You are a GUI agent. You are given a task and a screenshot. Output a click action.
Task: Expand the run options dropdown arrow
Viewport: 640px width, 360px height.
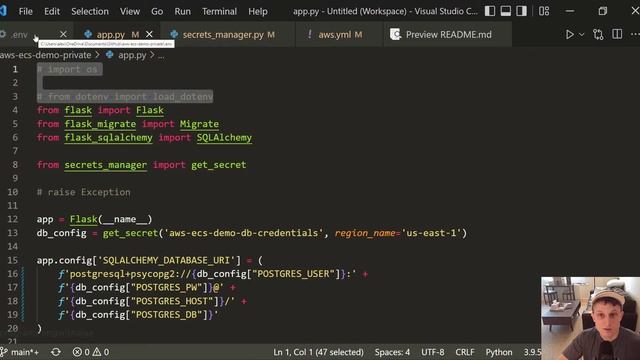pyautogui.click(x=582, y=35)
